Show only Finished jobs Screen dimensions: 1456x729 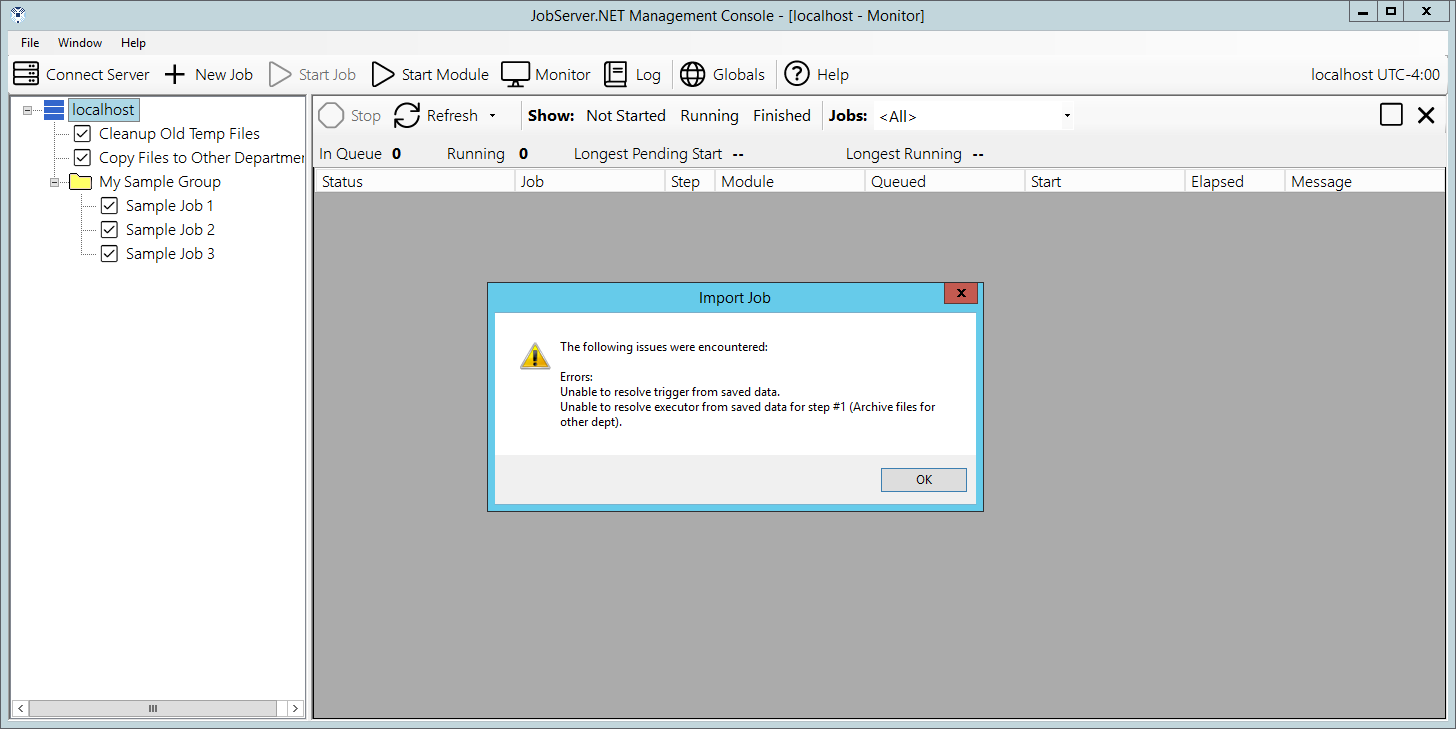[781, 116]
